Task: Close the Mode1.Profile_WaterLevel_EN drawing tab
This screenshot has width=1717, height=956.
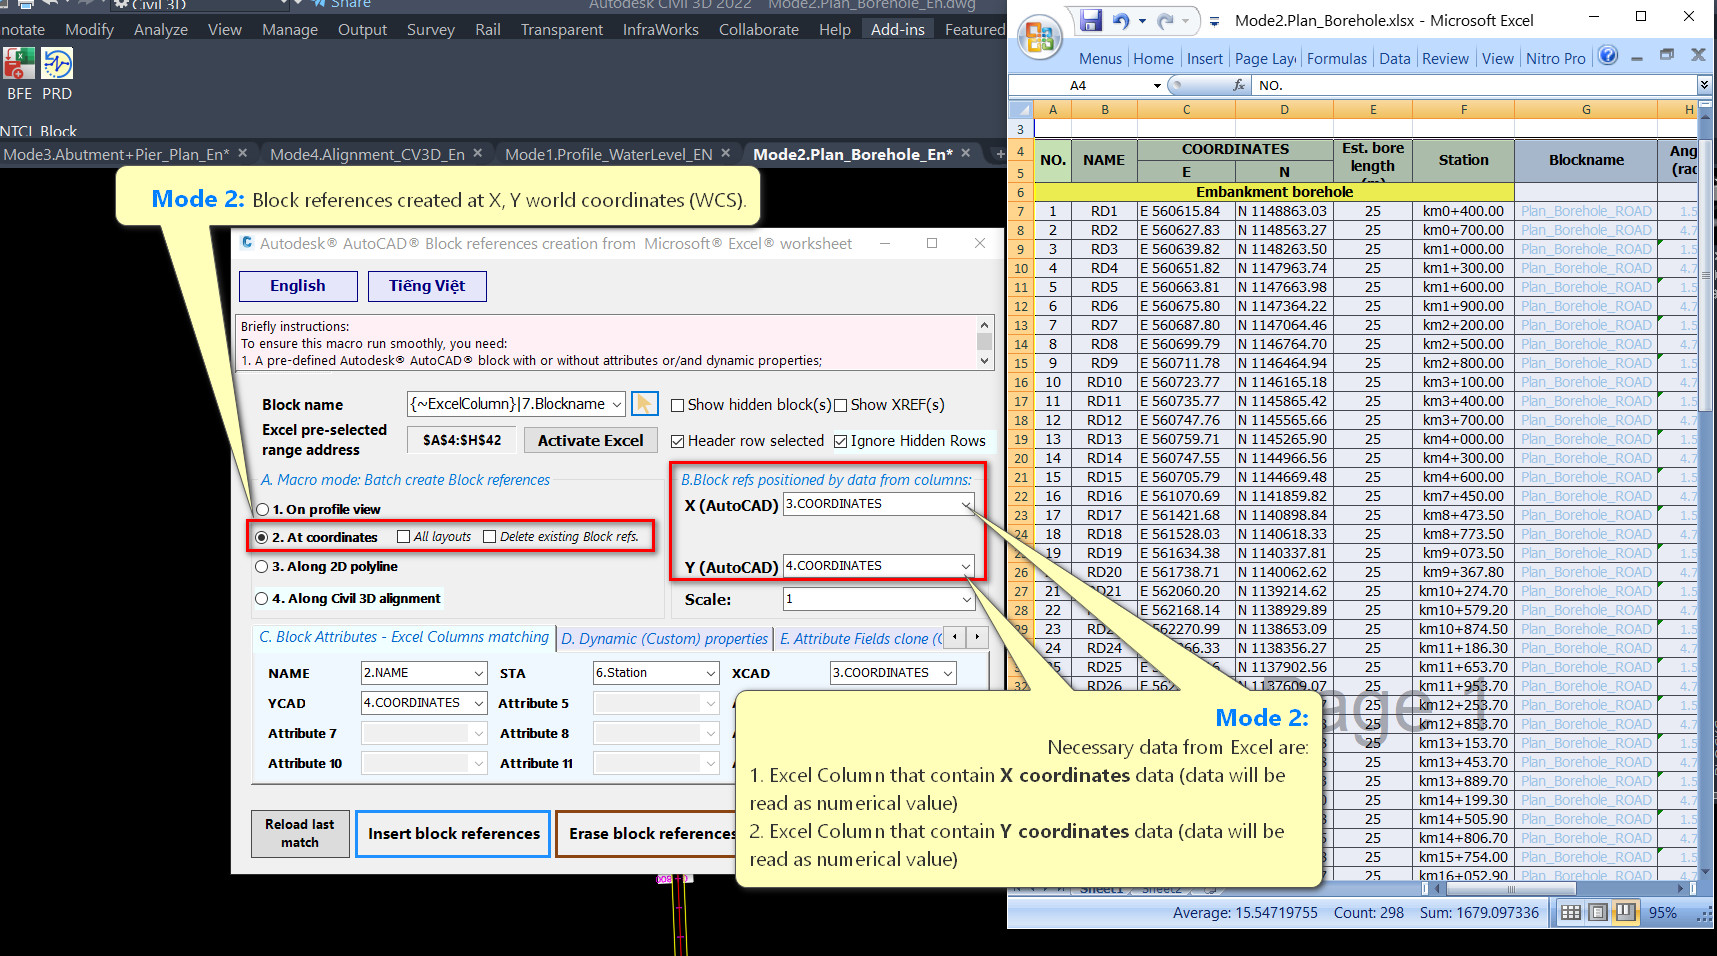Action: [x=726, y=153]
